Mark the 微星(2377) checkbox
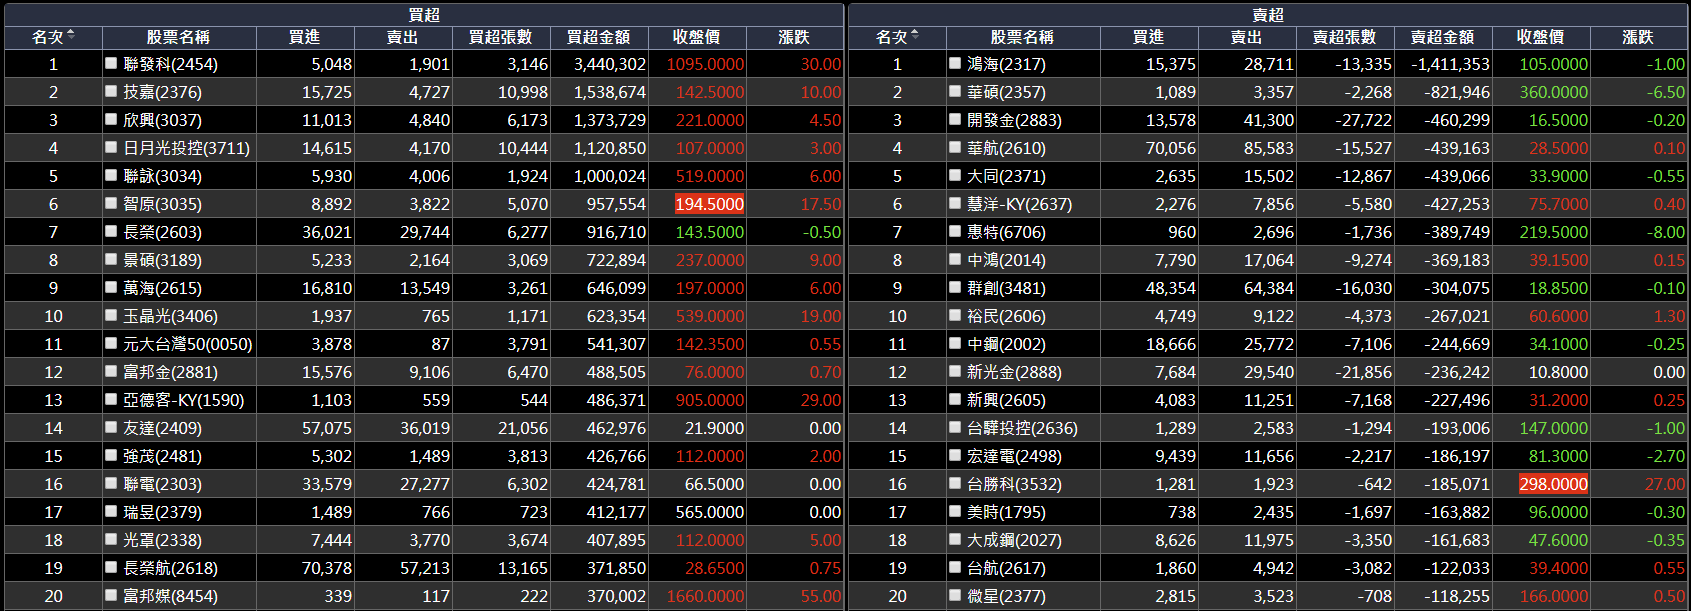Screen dimensions: 1691x611 tap(955, 595)
